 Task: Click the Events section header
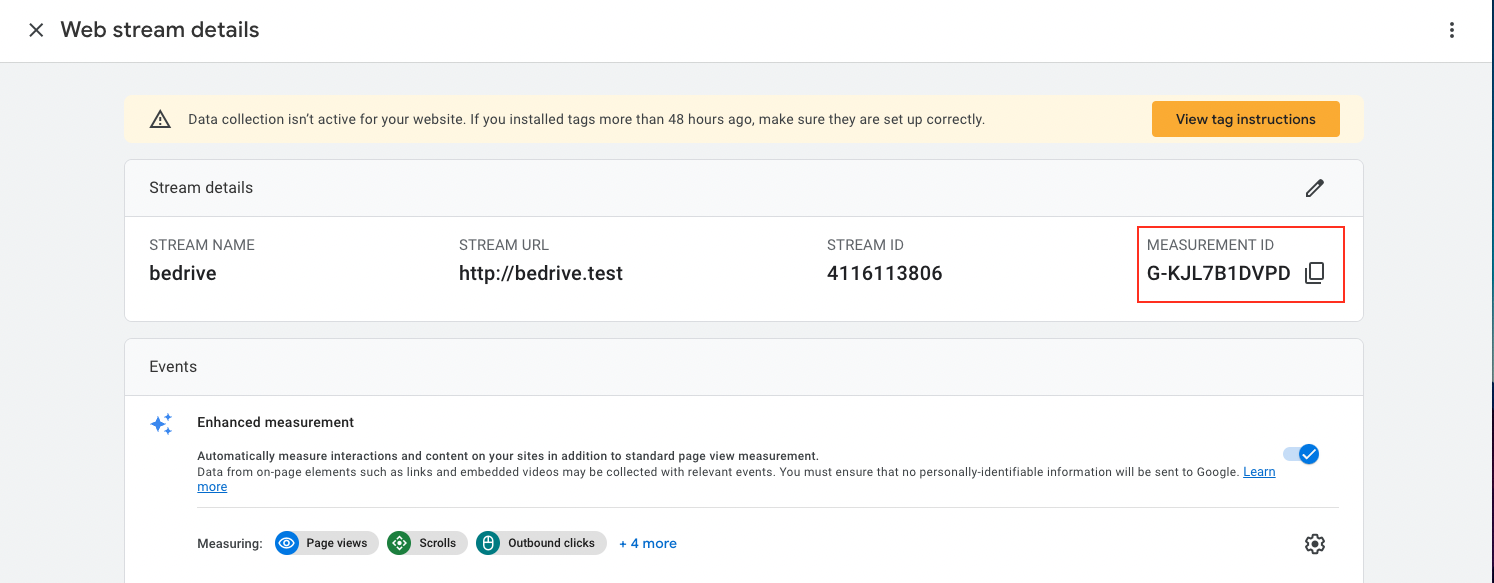173,367
